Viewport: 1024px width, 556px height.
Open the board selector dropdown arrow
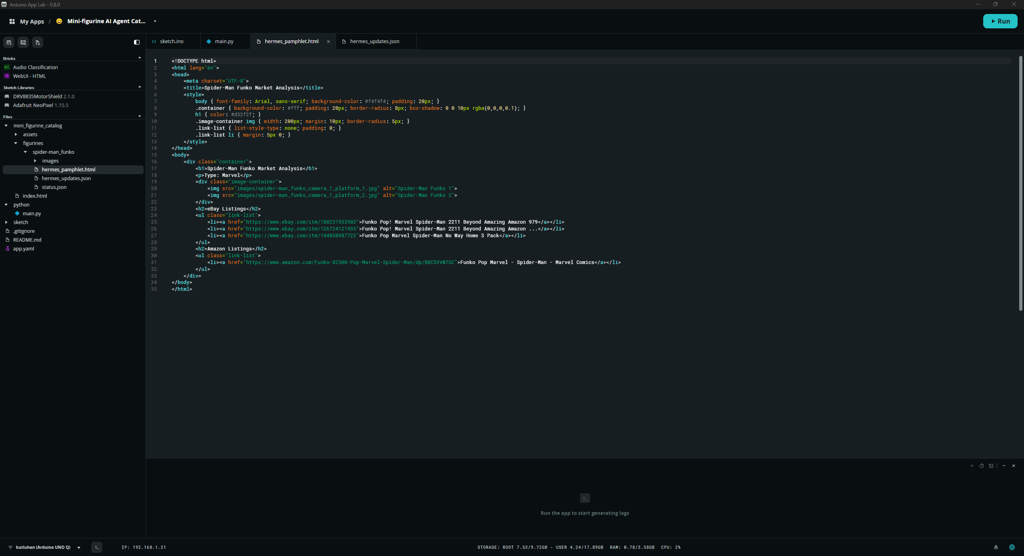(x=79, y=548)
